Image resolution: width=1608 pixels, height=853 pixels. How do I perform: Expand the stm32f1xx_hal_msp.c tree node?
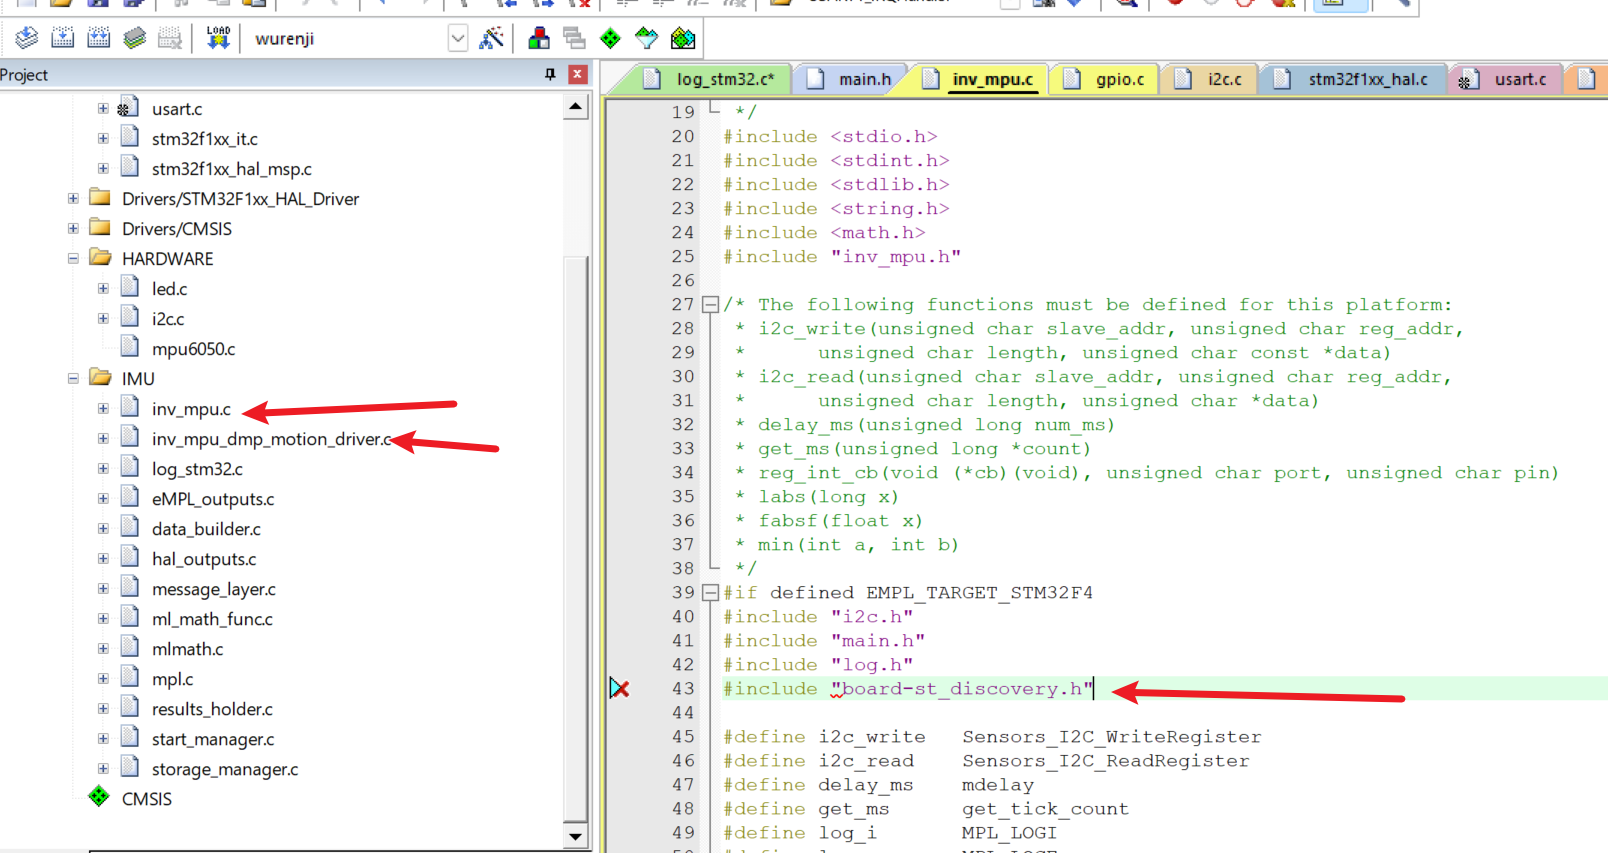[103, 168]
